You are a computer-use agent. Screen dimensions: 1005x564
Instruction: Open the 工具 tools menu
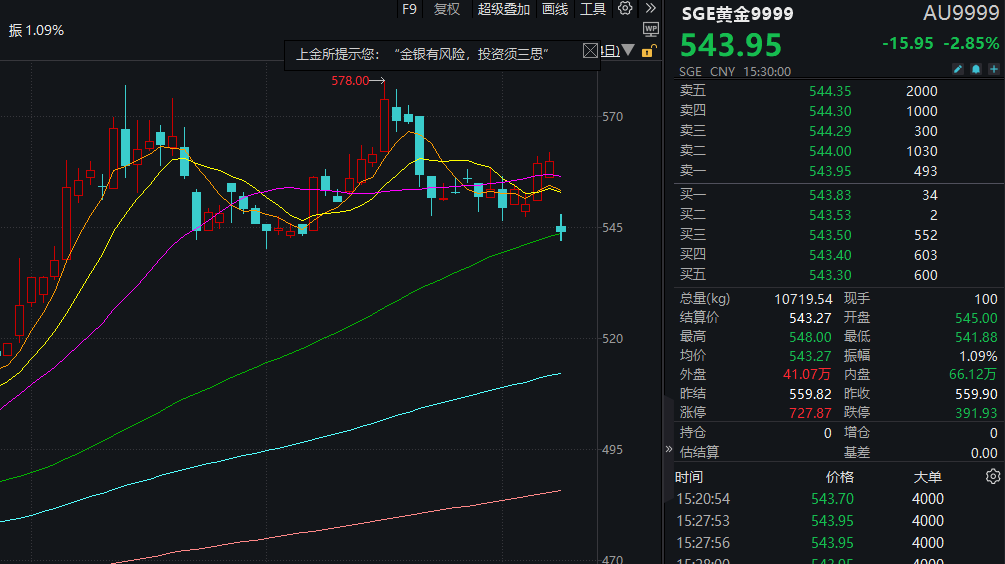click(593, 9)
